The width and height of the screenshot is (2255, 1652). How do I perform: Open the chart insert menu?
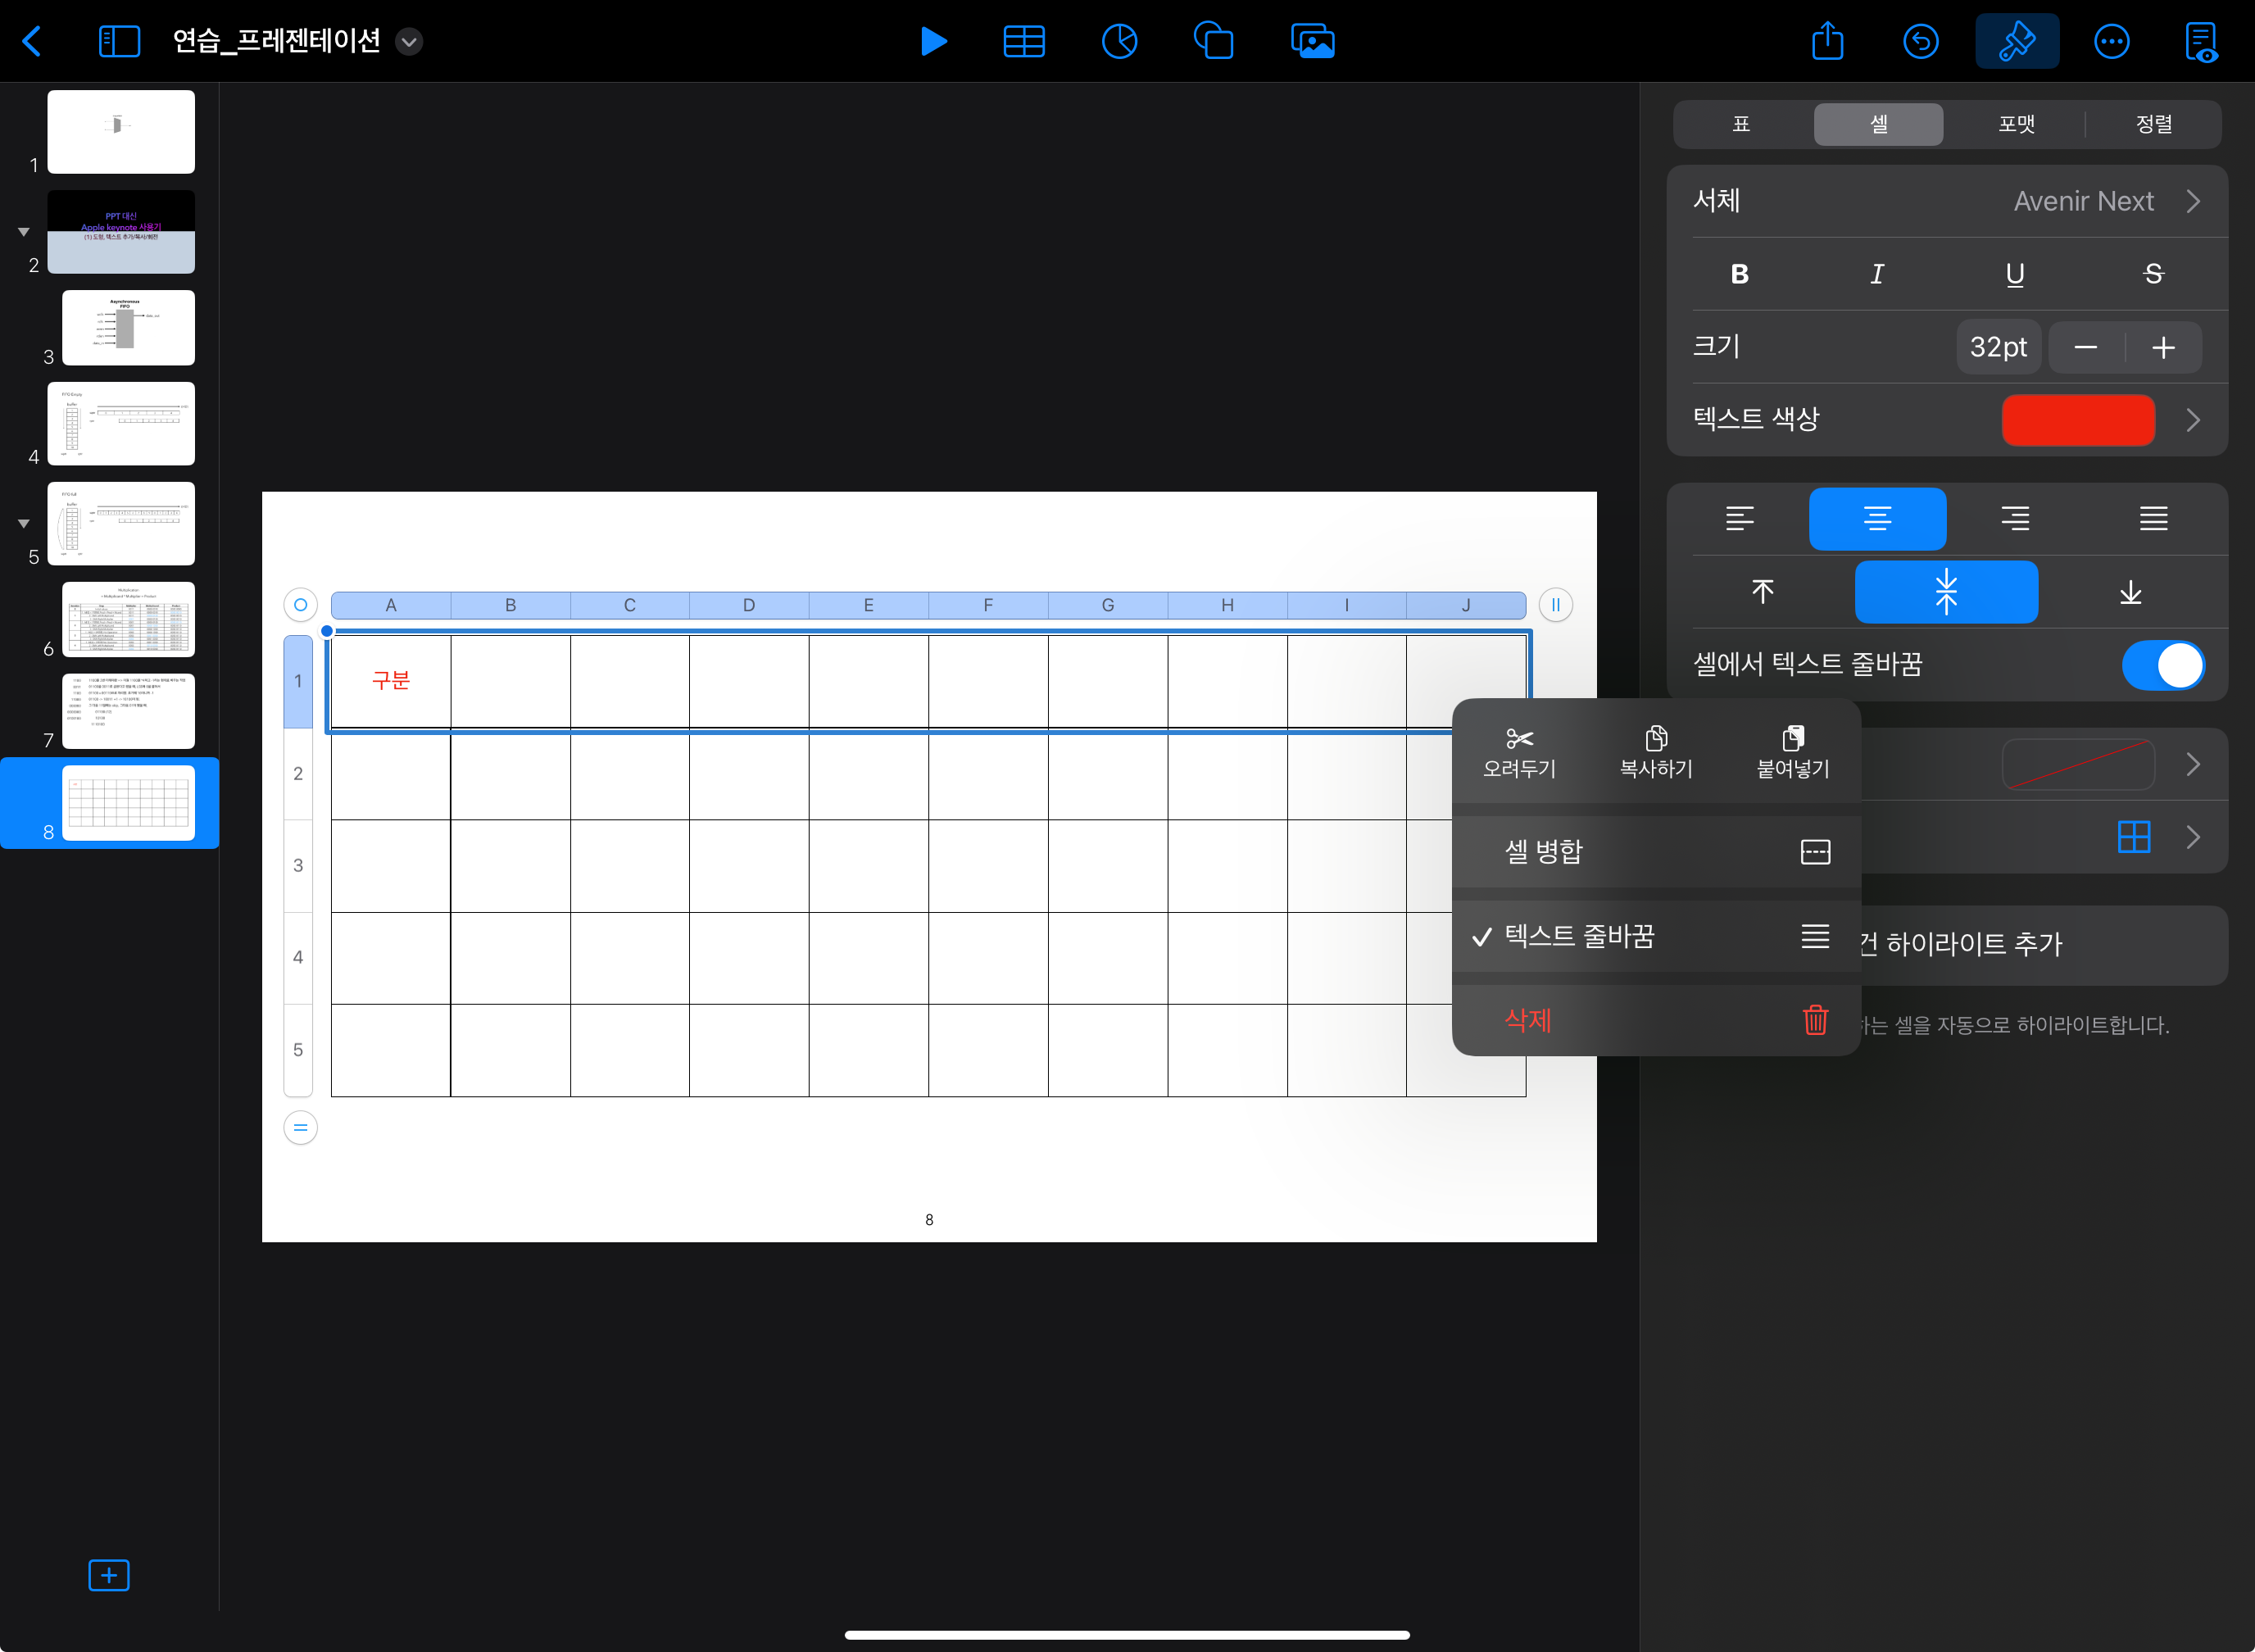tap(1119, 41)
